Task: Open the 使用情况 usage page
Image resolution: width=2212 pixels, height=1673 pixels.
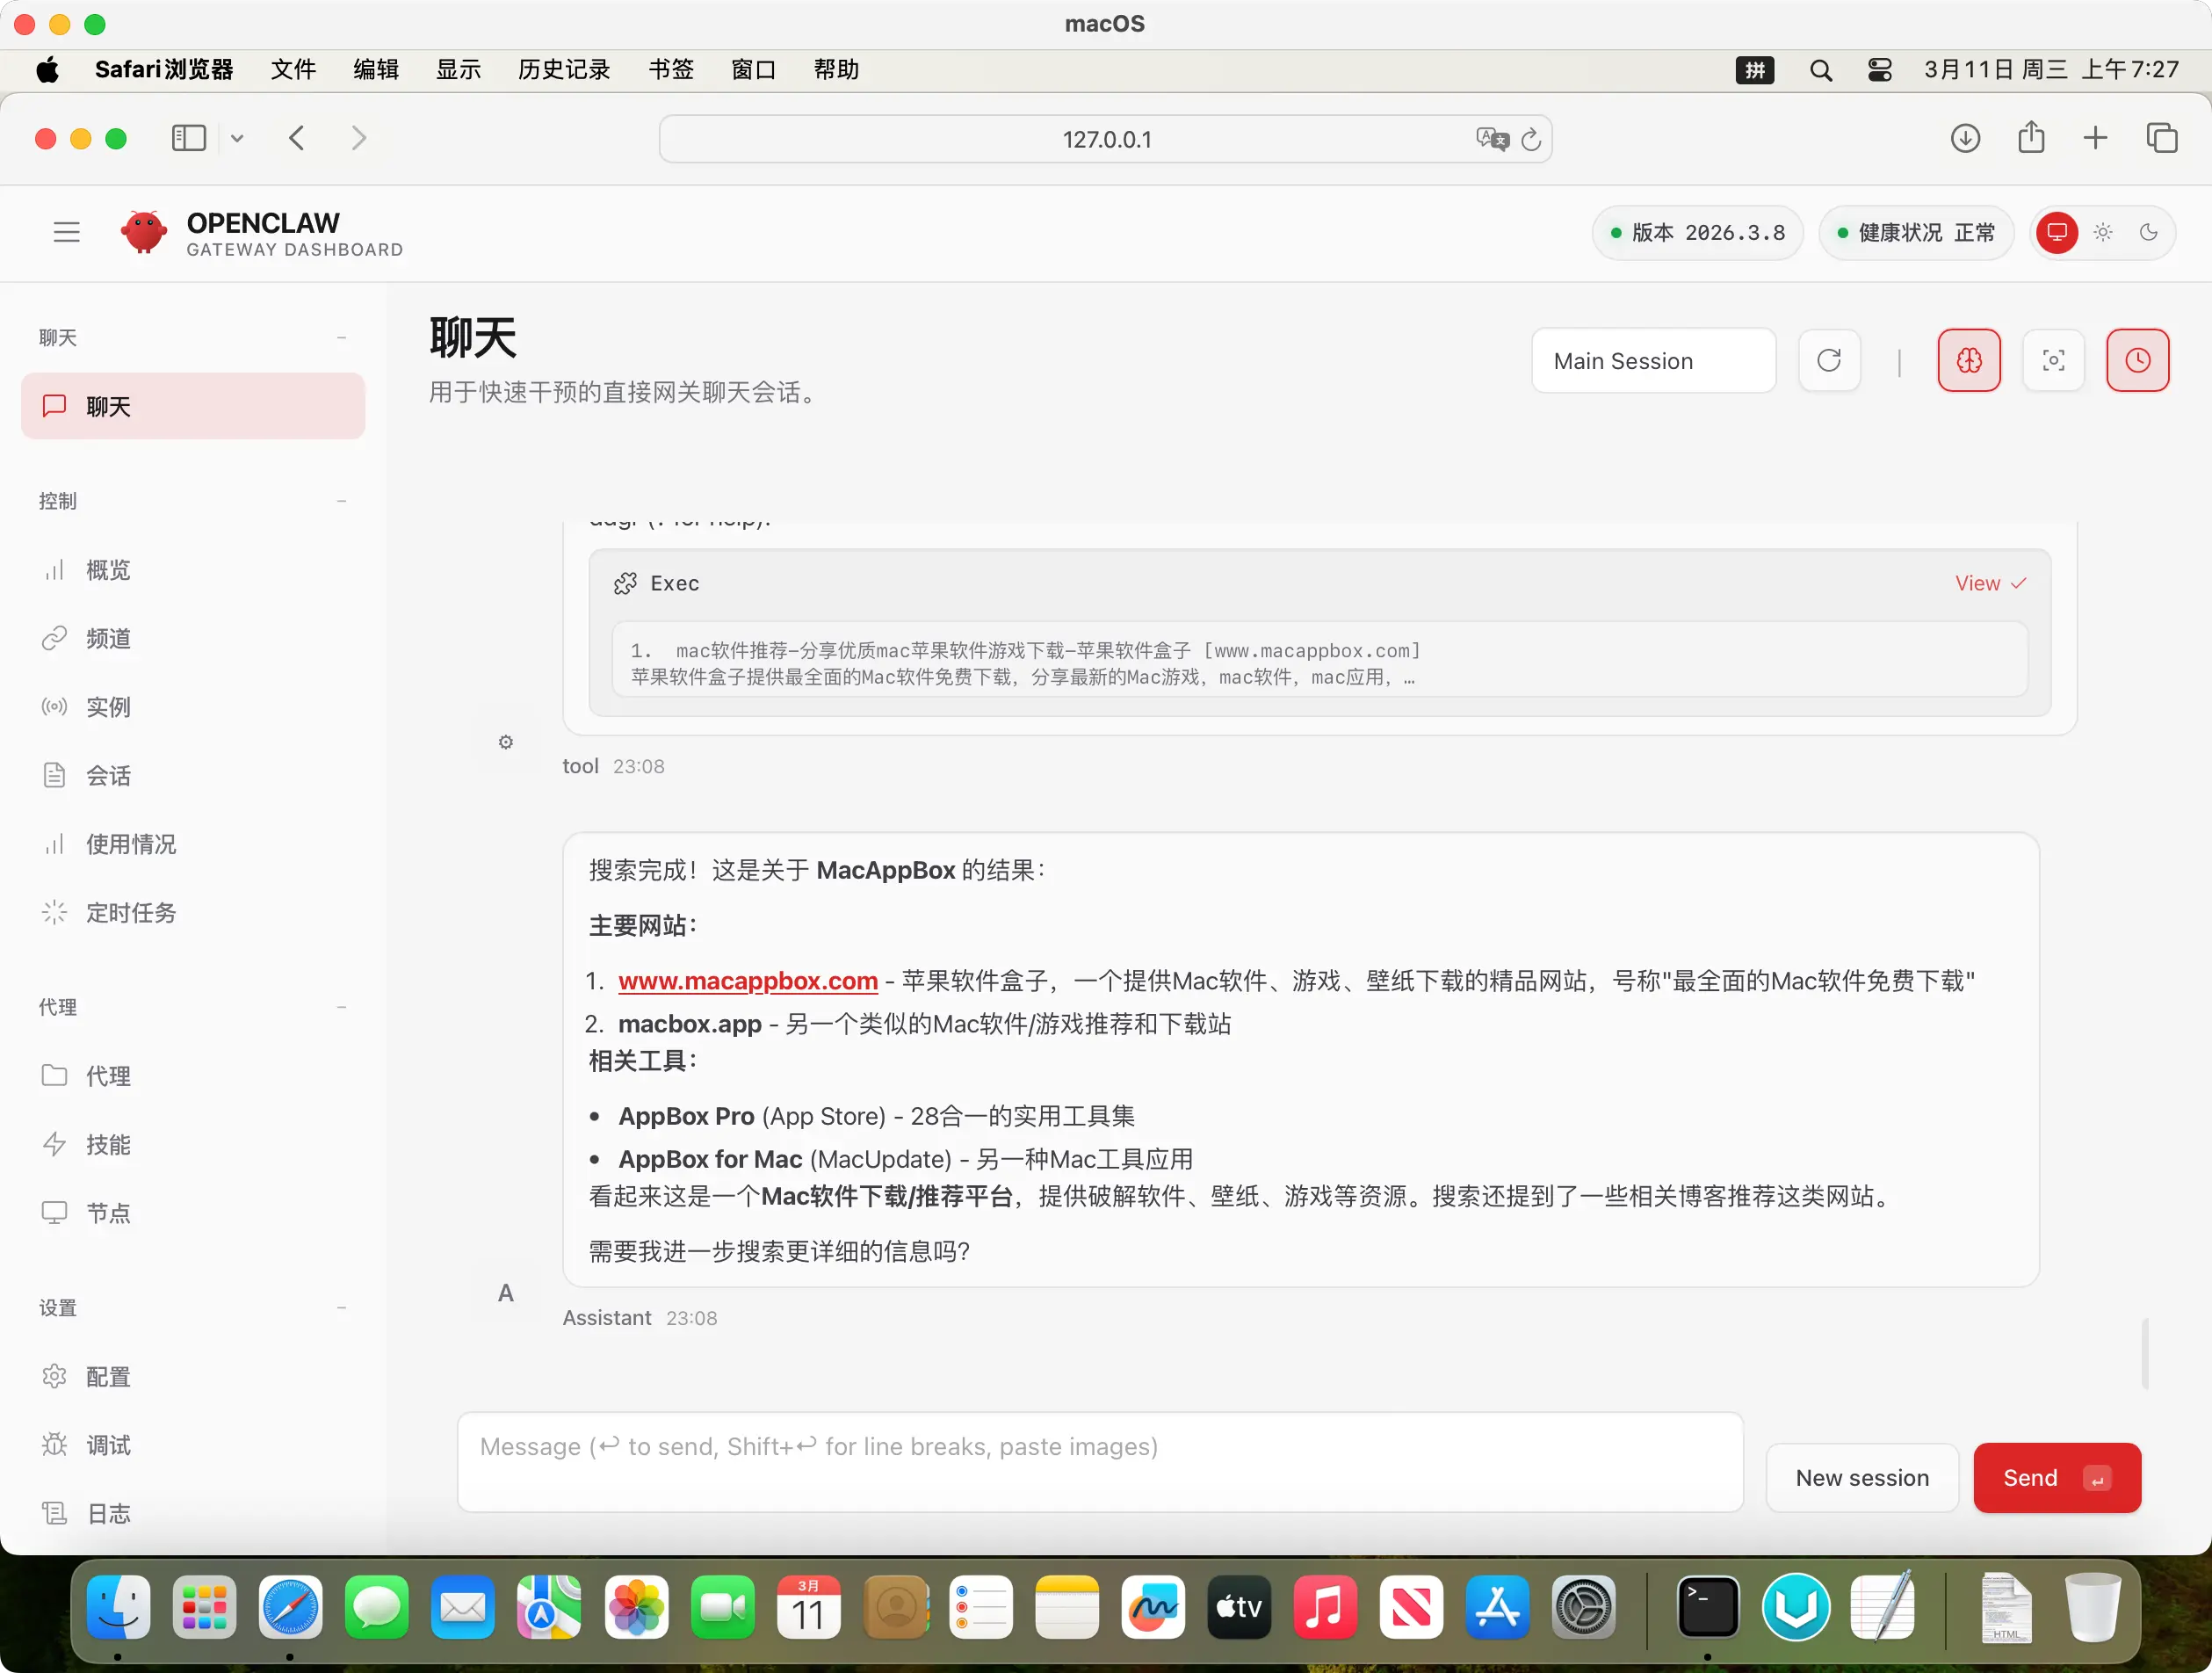Action: [x=193, y=844]
